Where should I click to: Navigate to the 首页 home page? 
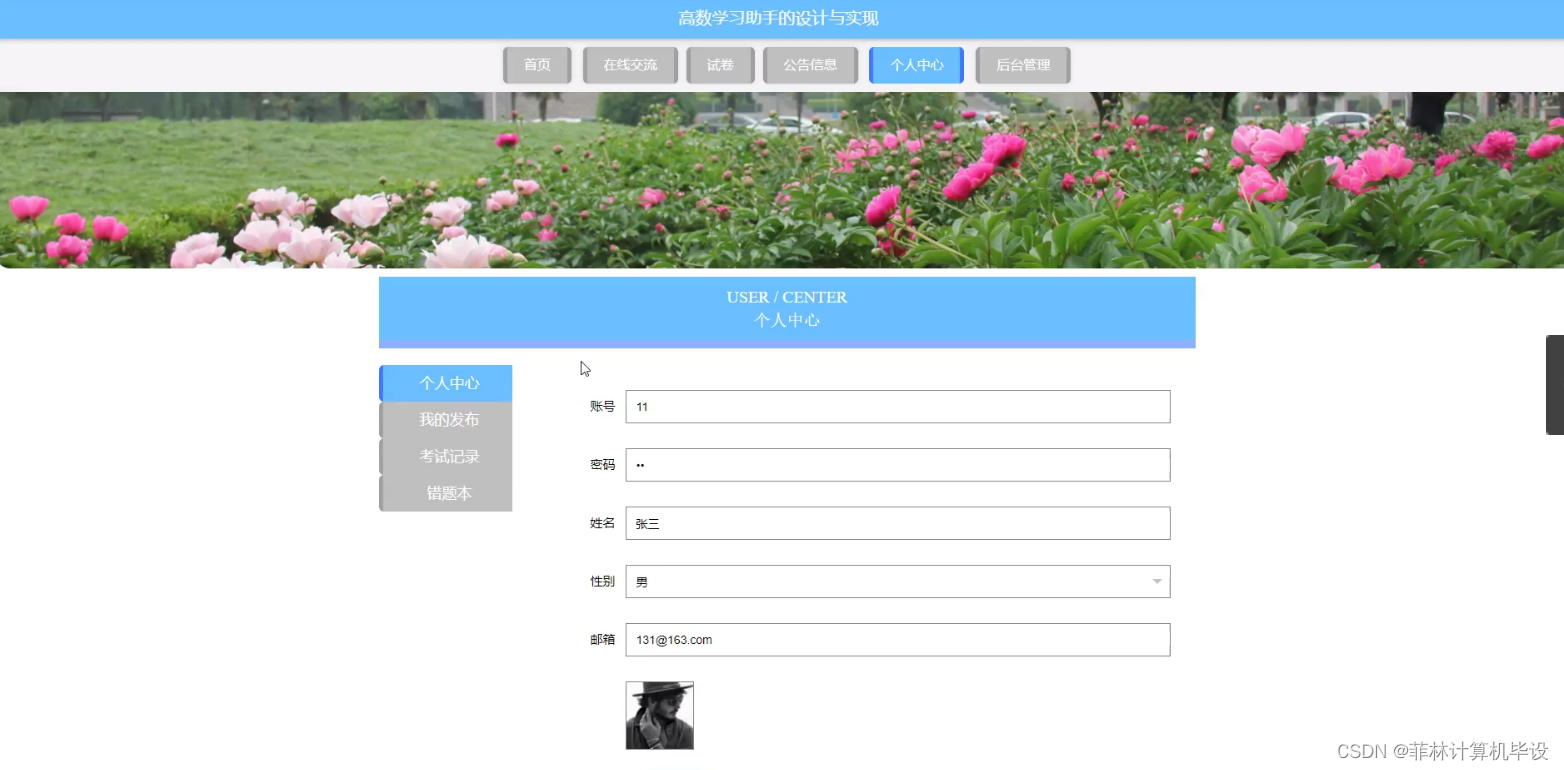(536, 64)
